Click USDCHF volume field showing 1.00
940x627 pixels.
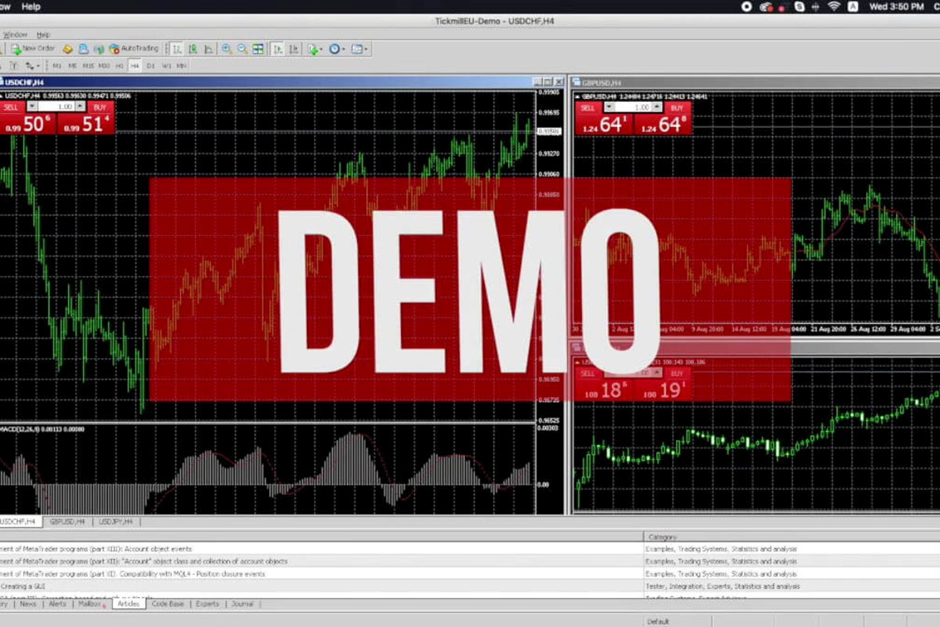click(x=56, y=107)
